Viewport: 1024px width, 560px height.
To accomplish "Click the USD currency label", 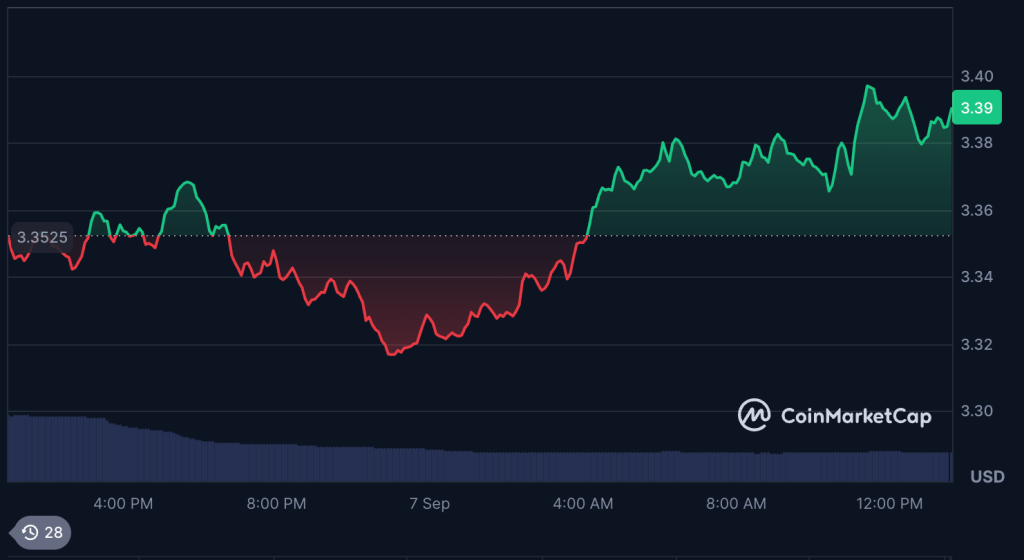I will (987, 476).
